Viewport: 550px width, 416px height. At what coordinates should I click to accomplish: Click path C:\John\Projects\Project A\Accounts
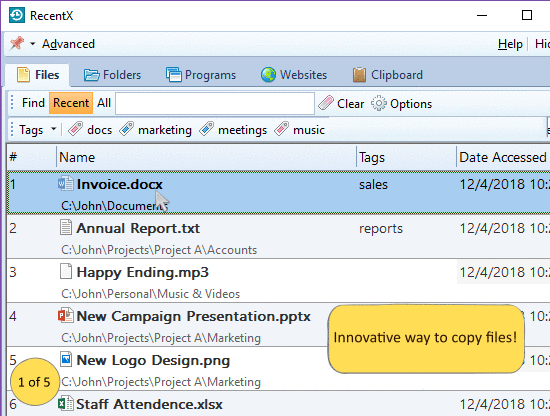[159, 250]
